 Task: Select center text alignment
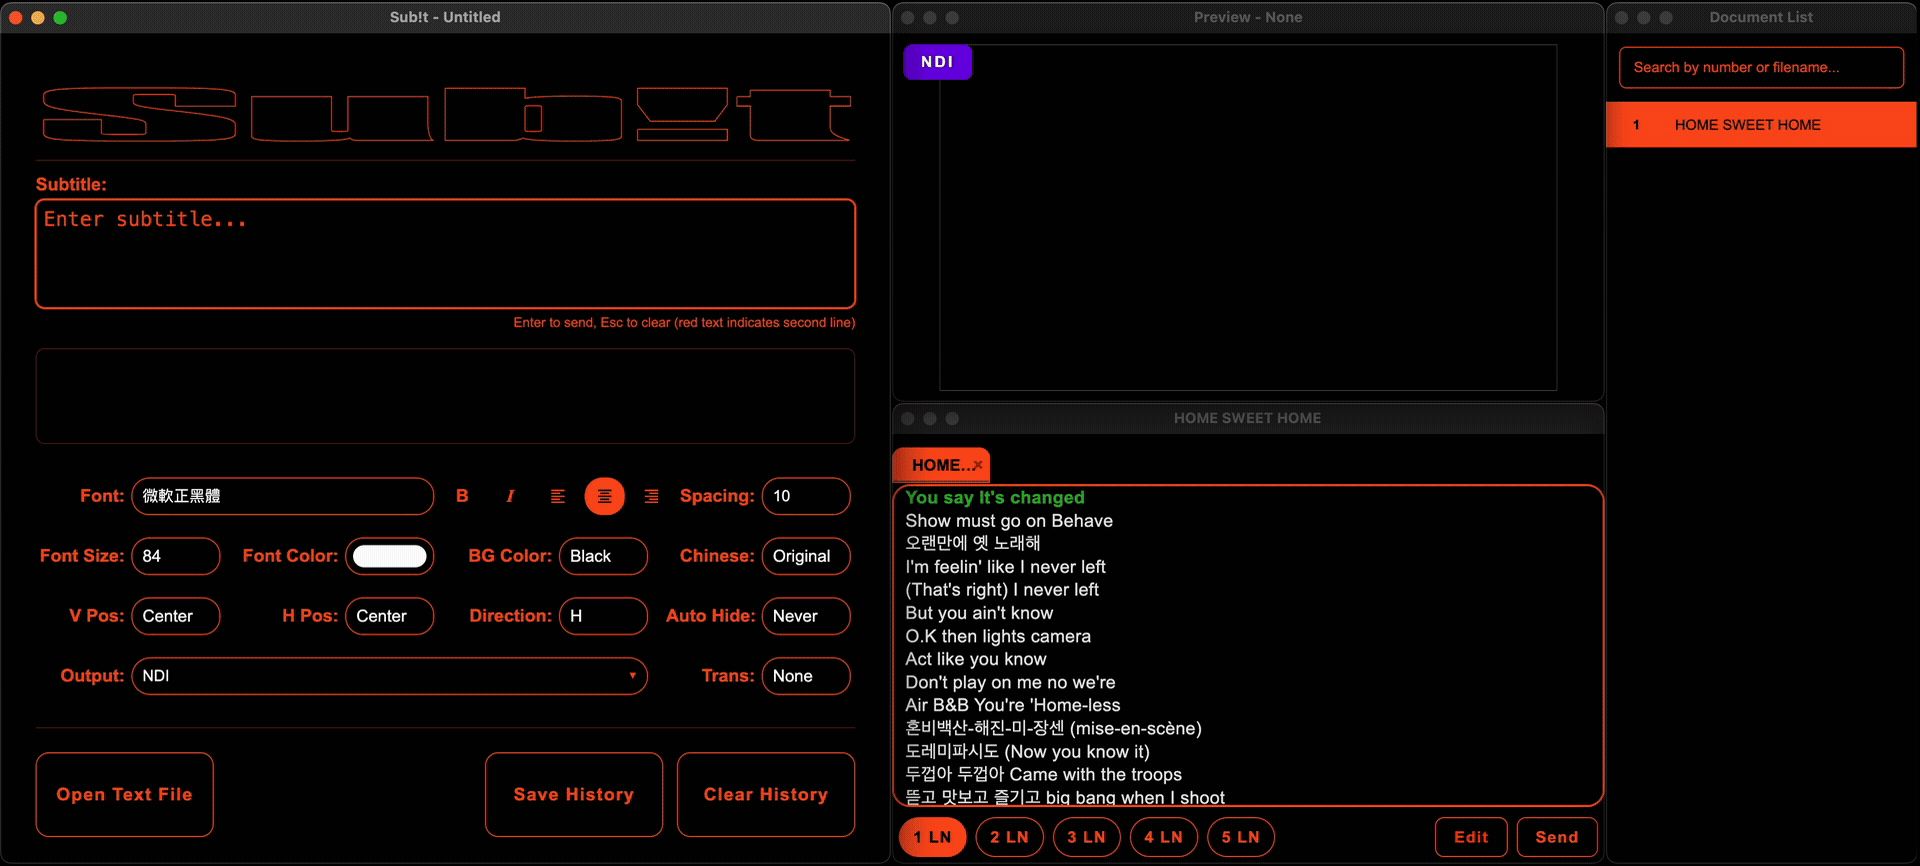point(604,496)
